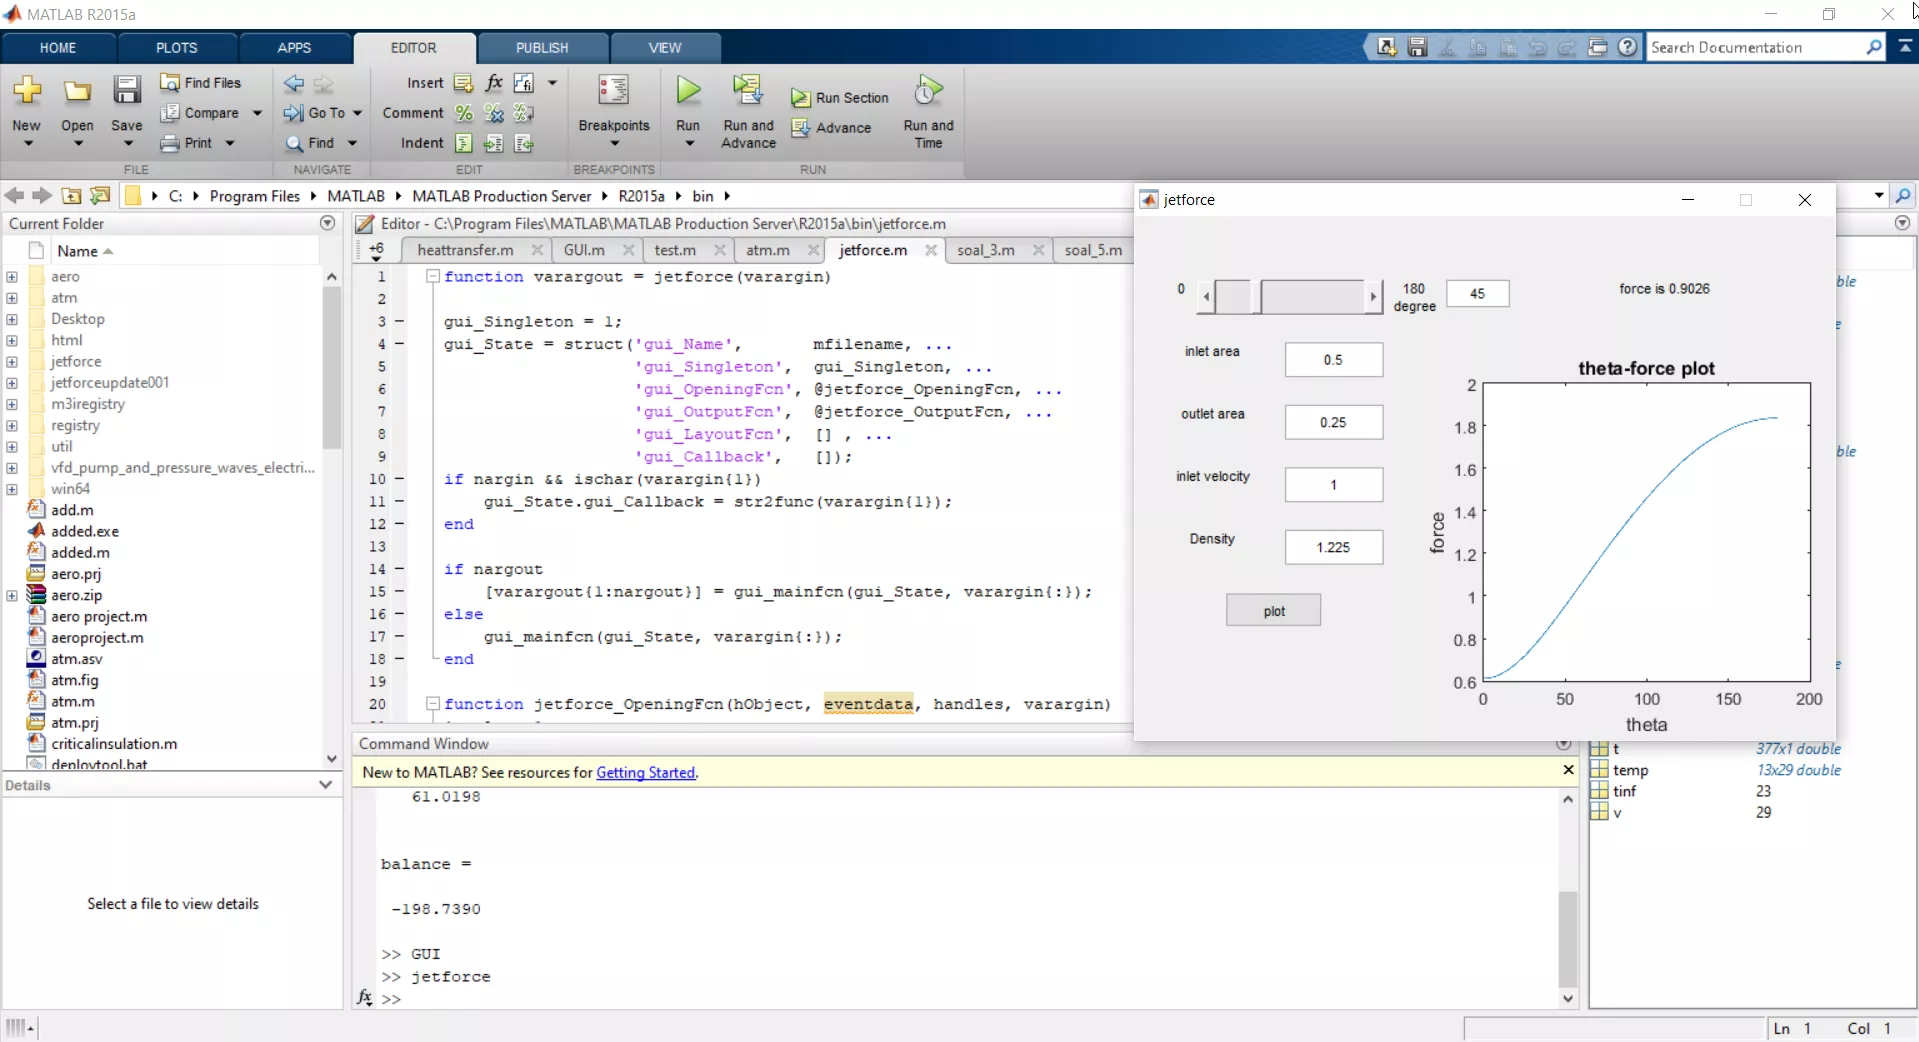Click browse for folder icon
1919x1042 pixels.
click(100, 196)
